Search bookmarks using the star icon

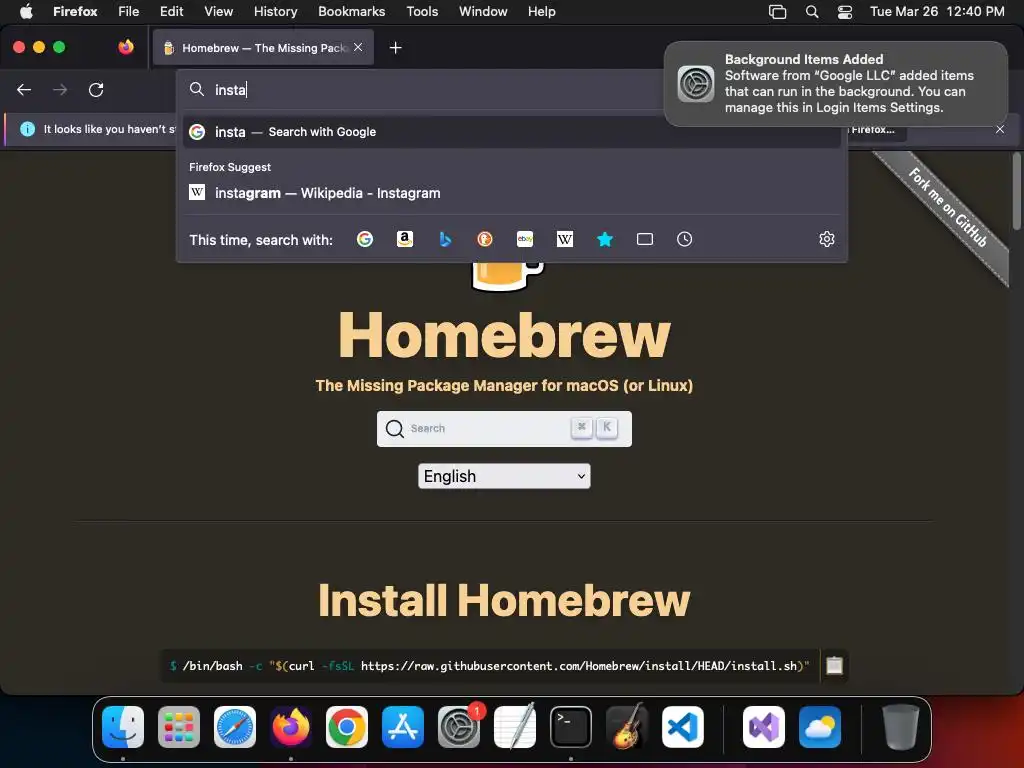tap(605, 239)
